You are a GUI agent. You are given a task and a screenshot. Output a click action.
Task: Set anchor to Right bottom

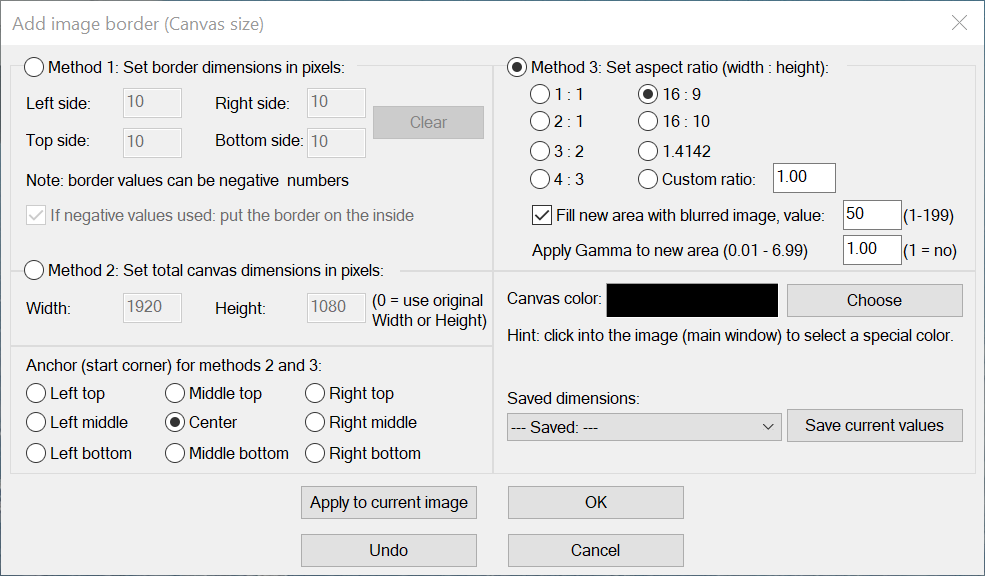pyautogui.click(x=315, y=454)
